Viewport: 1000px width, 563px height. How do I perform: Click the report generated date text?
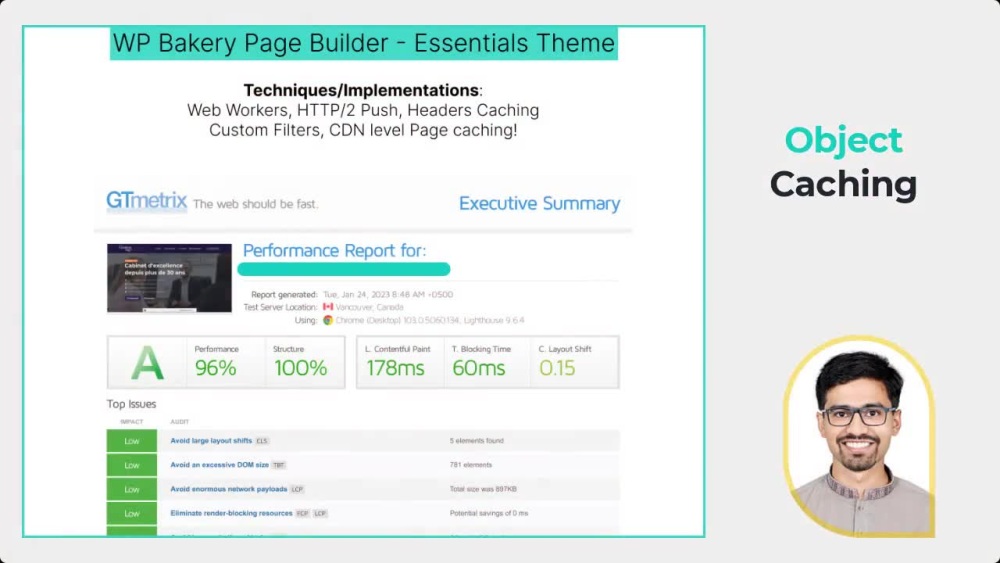[388, 295]
